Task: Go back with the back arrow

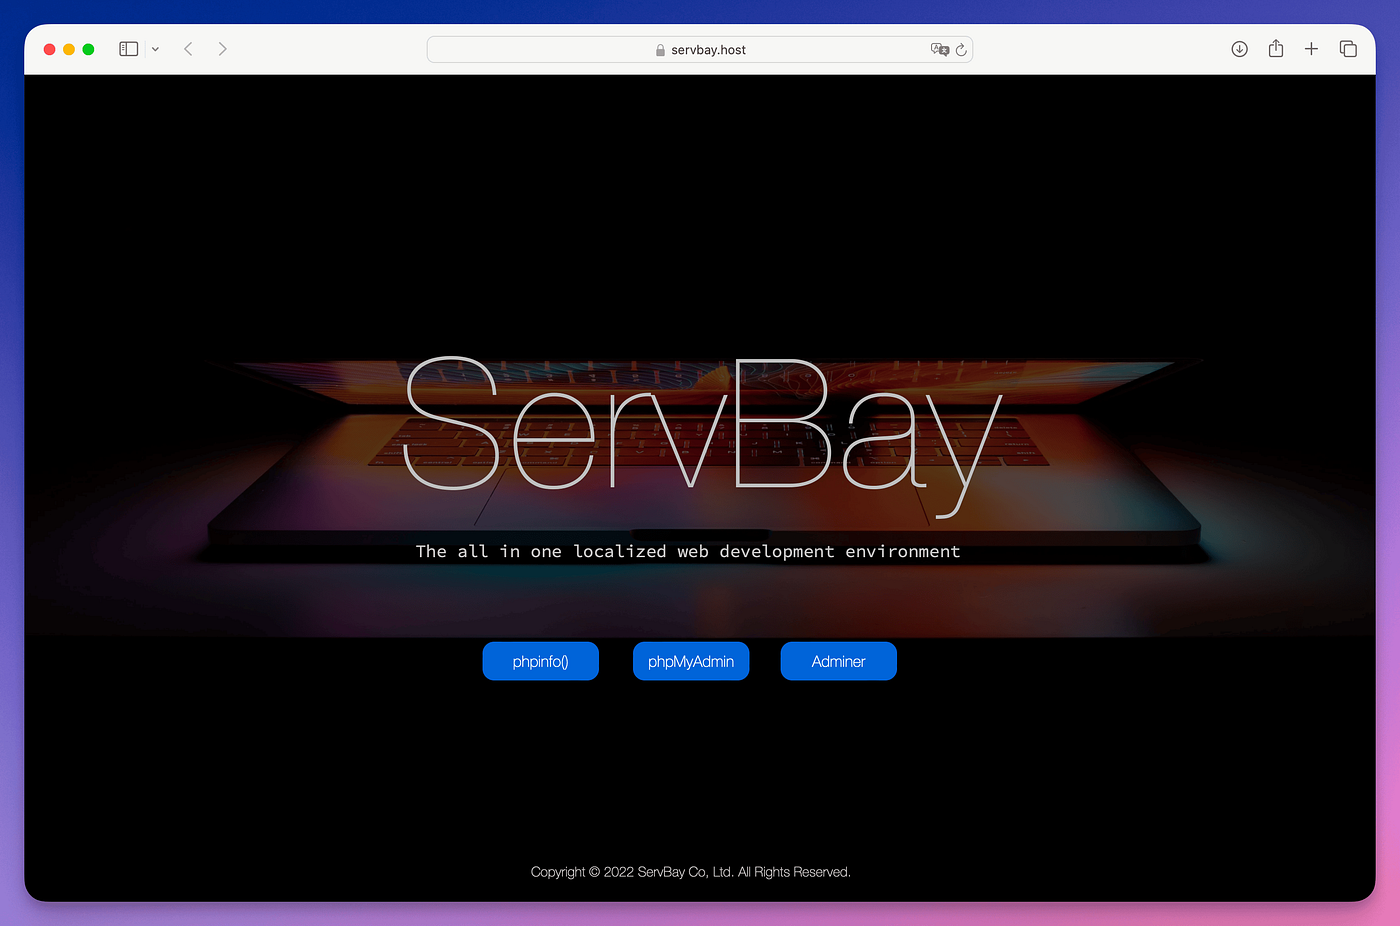Action: click(x=188, y=49)
